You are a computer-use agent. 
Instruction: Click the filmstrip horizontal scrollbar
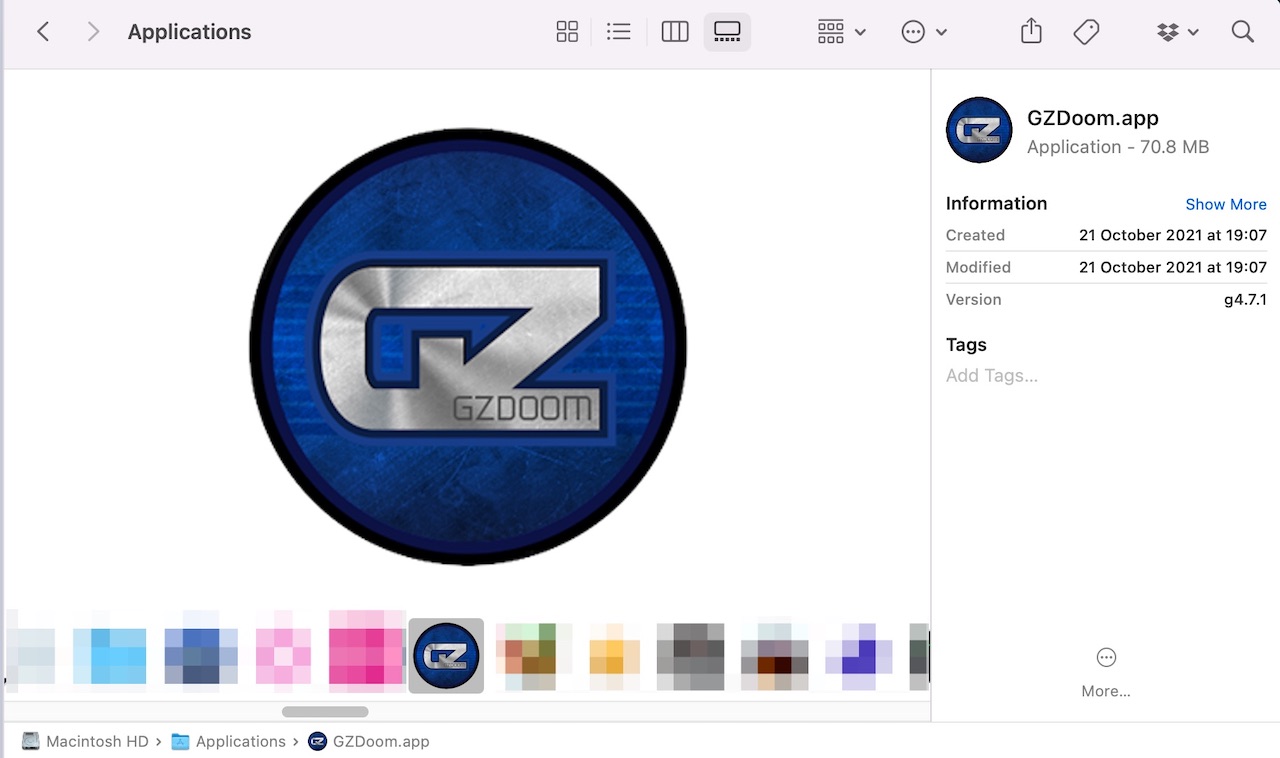tap(325, 712)
